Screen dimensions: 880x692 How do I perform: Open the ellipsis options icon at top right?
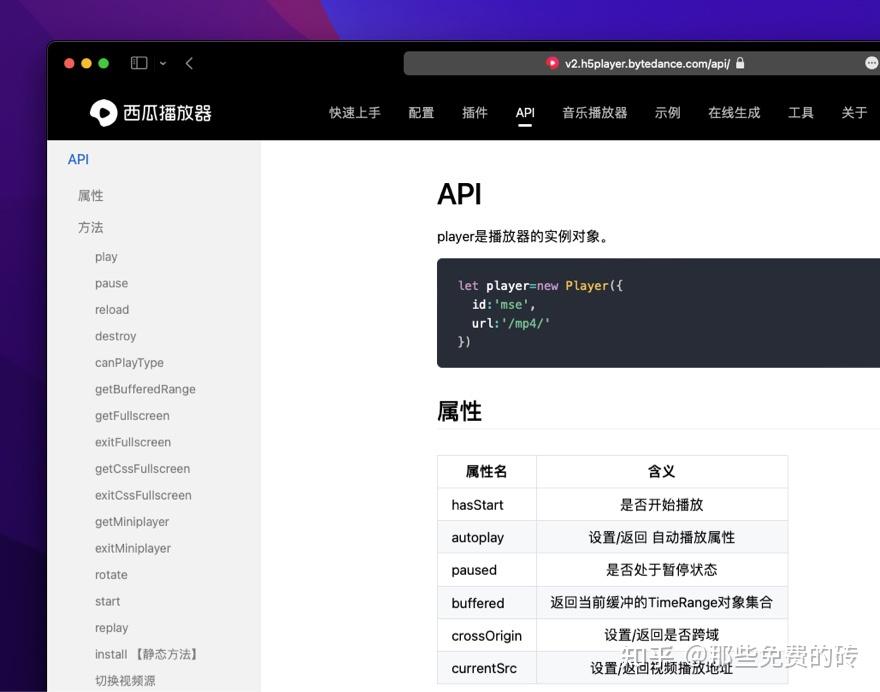(871, 62)
